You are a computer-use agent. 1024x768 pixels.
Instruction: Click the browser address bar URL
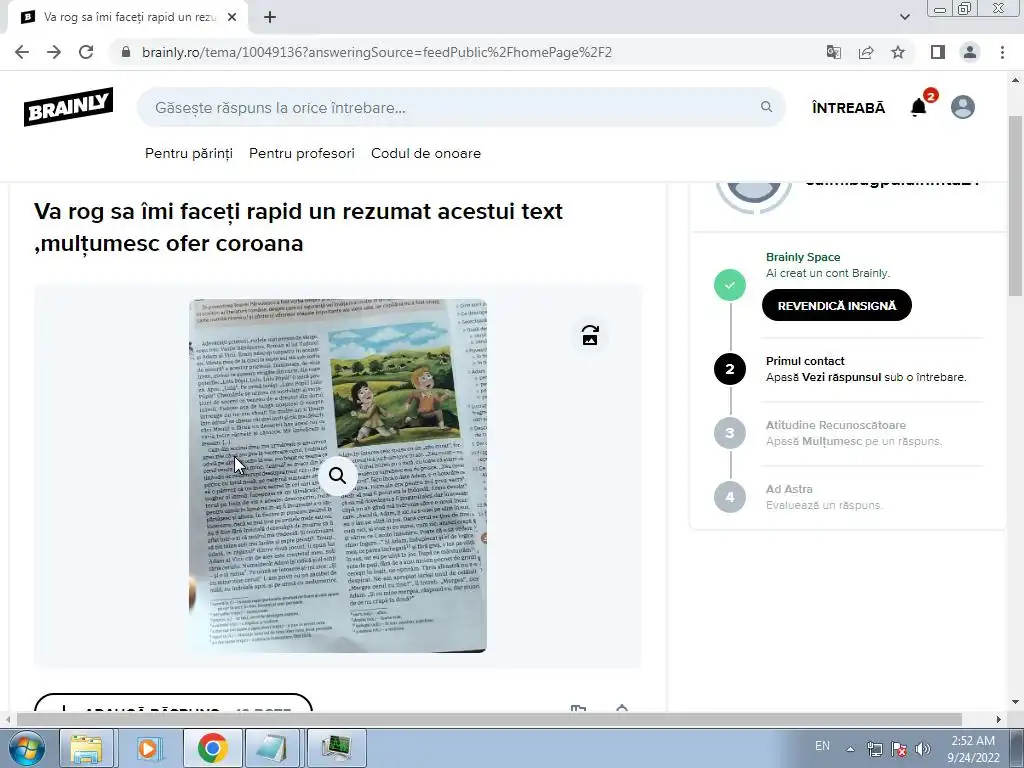tap(377, 52)
